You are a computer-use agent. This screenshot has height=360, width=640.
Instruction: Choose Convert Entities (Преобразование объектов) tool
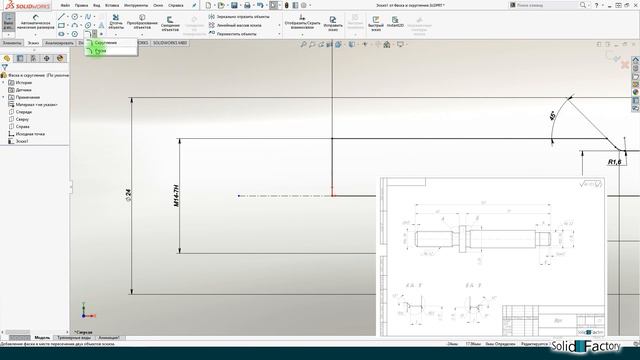[142, 22]
